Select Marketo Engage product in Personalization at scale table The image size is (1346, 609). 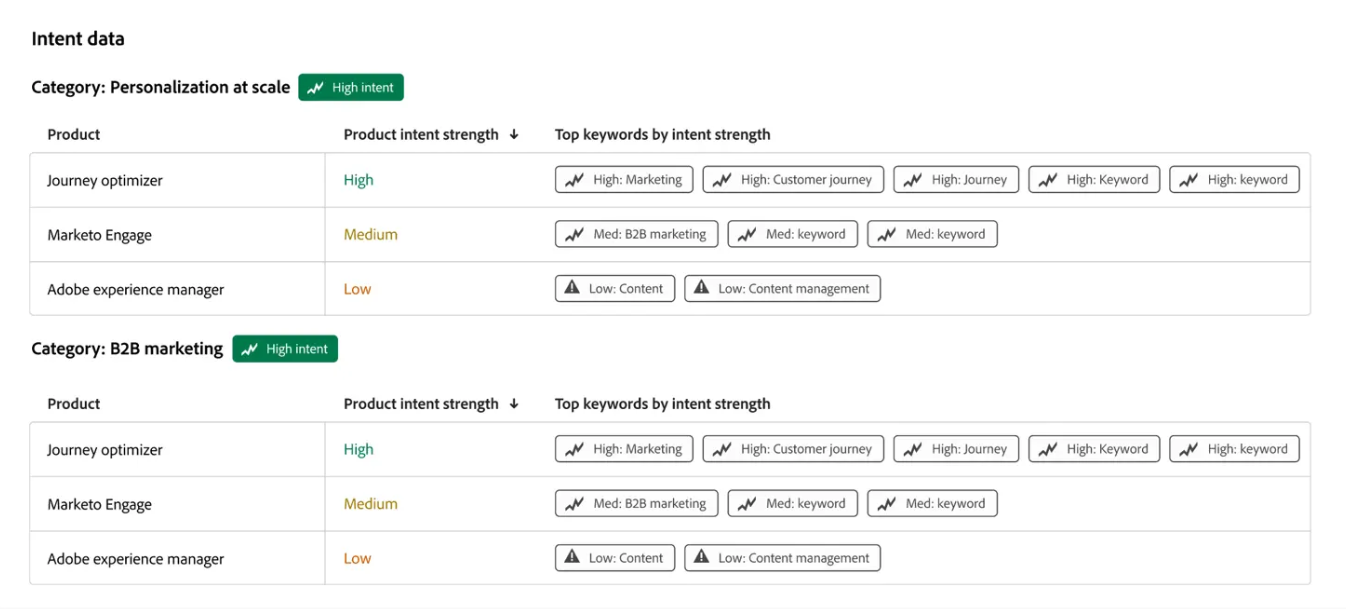(x=100, y=235)
